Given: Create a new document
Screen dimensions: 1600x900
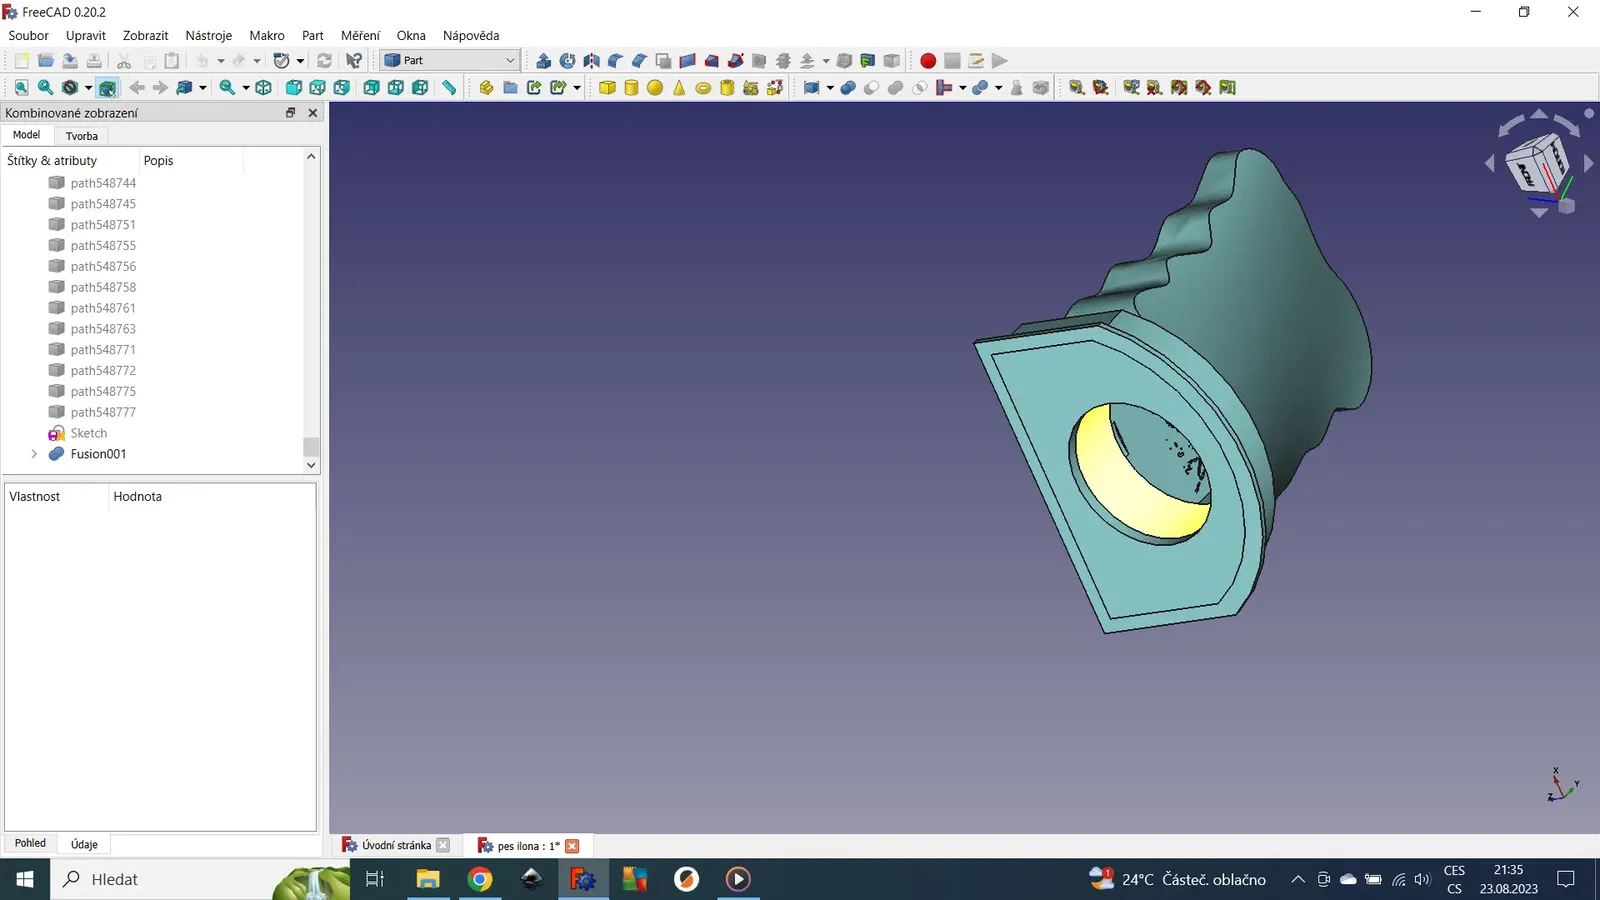Looking at the screenshot, I should coord(22,61).
